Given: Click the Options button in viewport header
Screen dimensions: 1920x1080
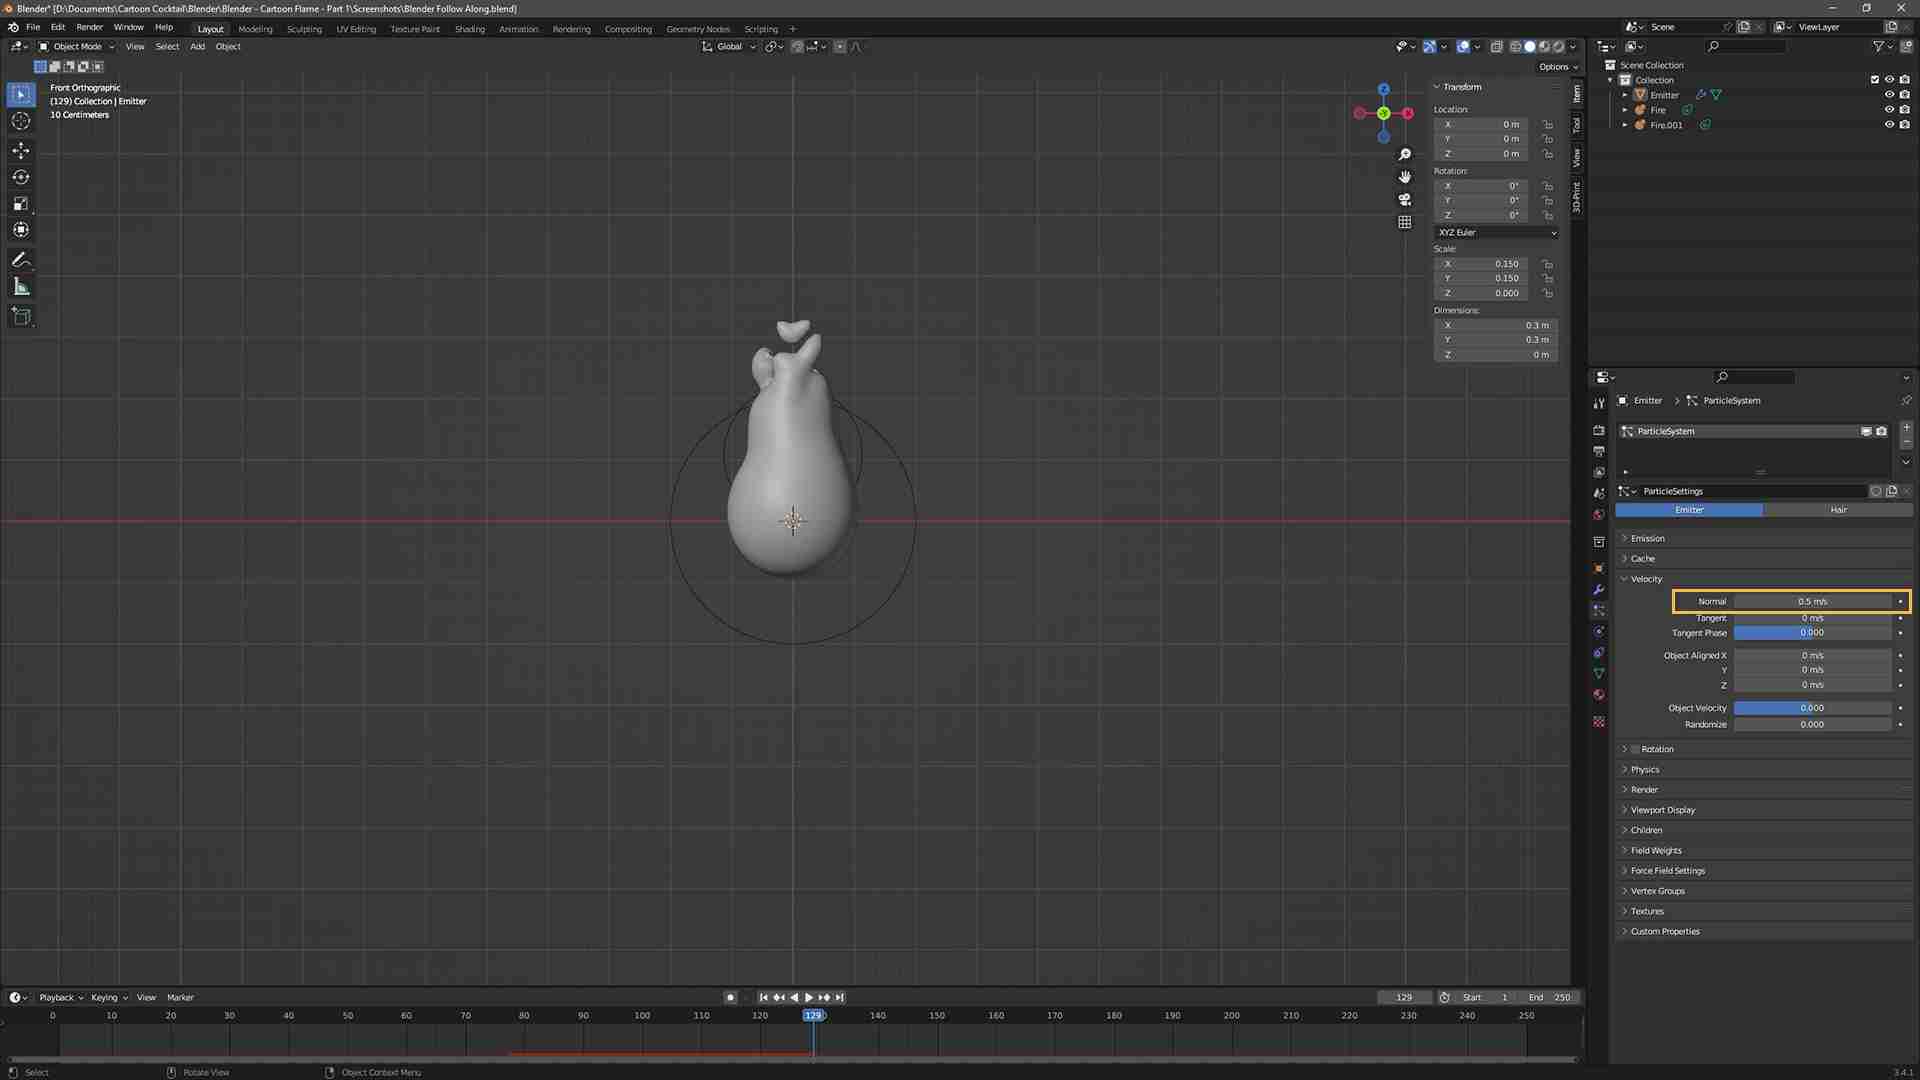Looking at the screenshot, I should click(1558, 67).
